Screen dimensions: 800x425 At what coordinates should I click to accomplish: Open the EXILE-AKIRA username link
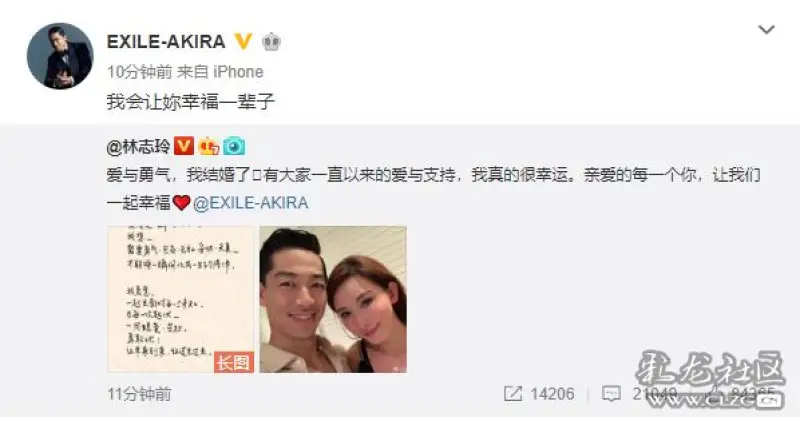pyautogui.click(x=166, y=41)
